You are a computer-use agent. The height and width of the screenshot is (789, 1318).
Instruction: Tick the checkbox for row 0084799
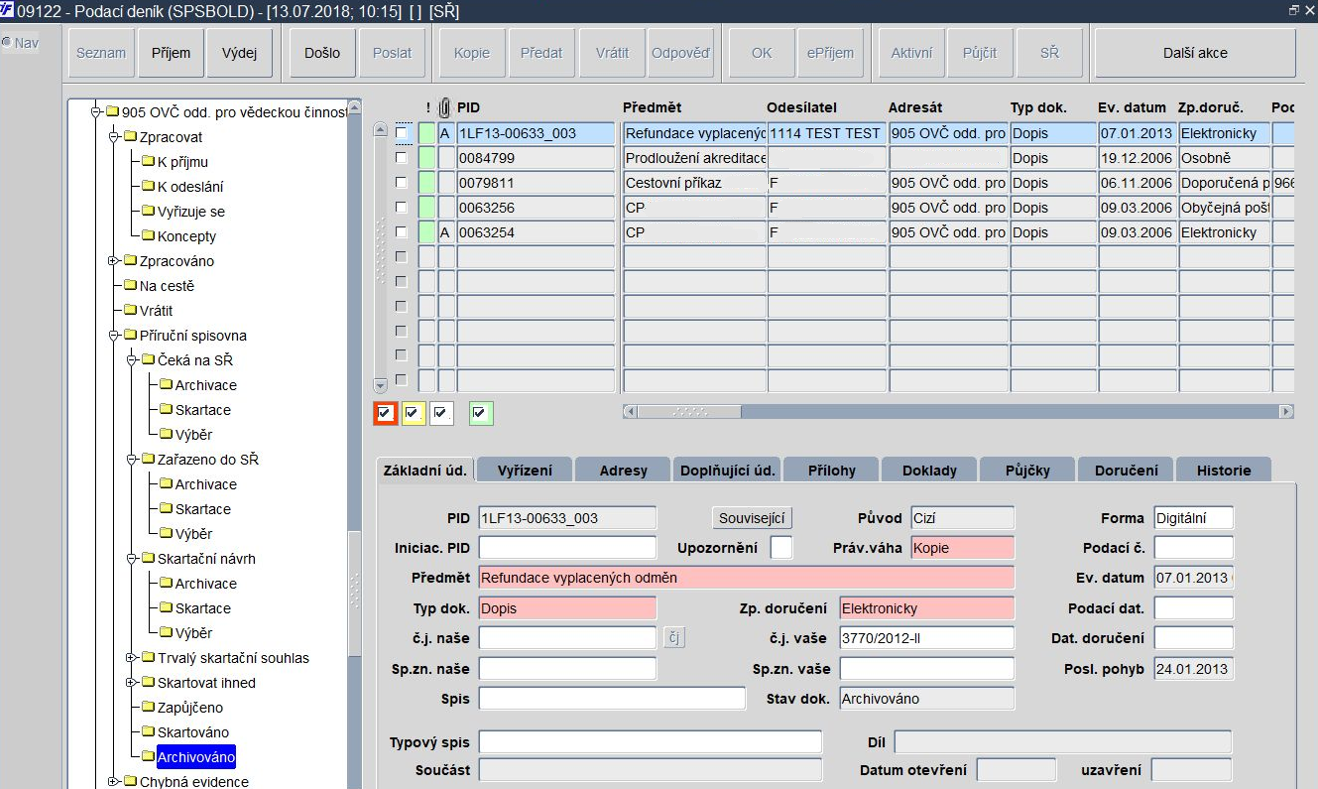tap(401, 158)
